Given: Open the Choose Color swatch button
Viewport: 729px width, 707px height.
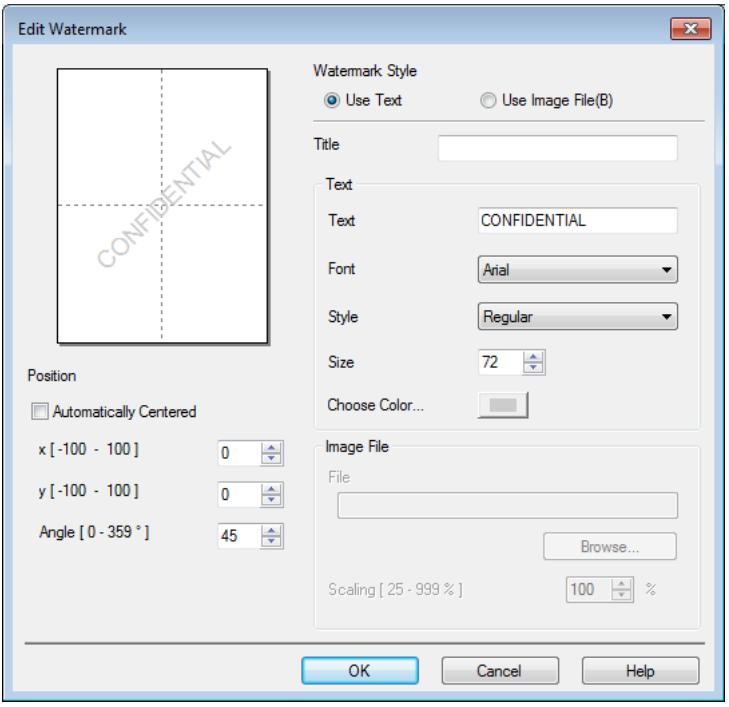Looking at the screenshot, I should tap(503, 405).
